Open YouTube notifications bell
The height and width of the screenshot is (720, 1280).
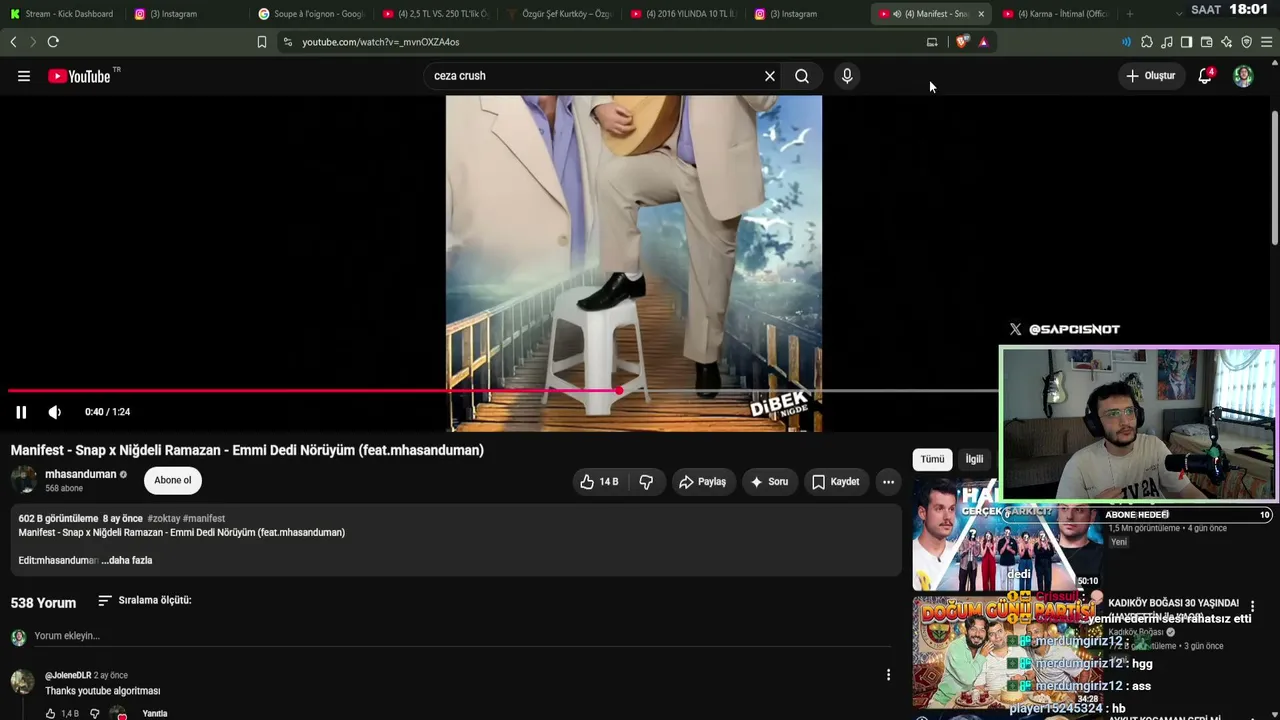(1206, 76)
